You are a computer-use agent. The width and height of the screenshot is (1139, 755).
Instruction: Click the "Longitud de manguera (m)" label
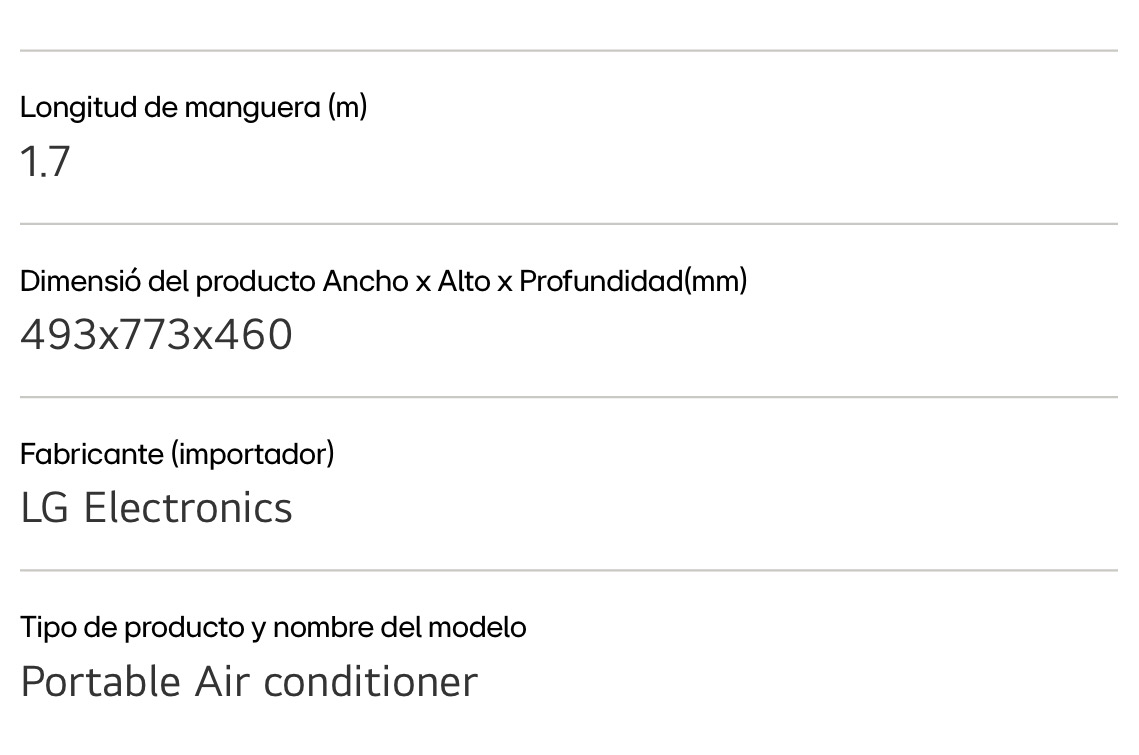193,107
